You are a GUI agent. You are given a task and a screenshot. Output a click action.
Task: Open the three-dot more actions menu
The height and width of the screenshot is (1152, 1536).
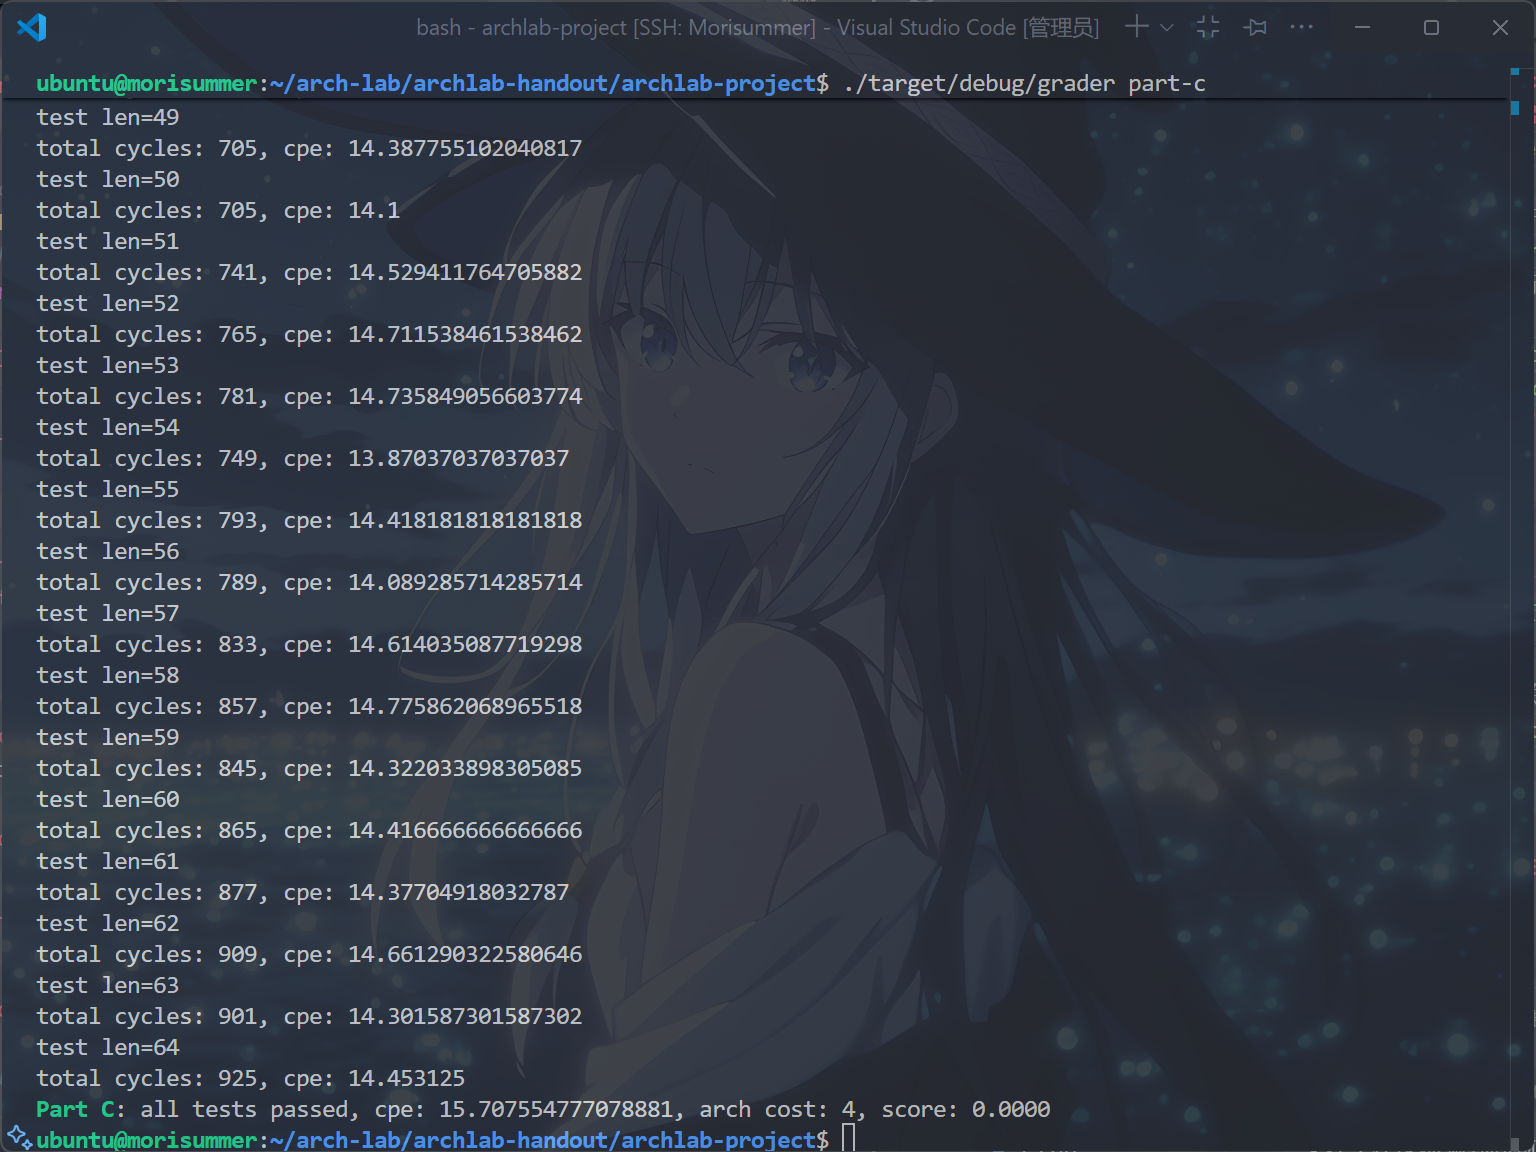1301,27
